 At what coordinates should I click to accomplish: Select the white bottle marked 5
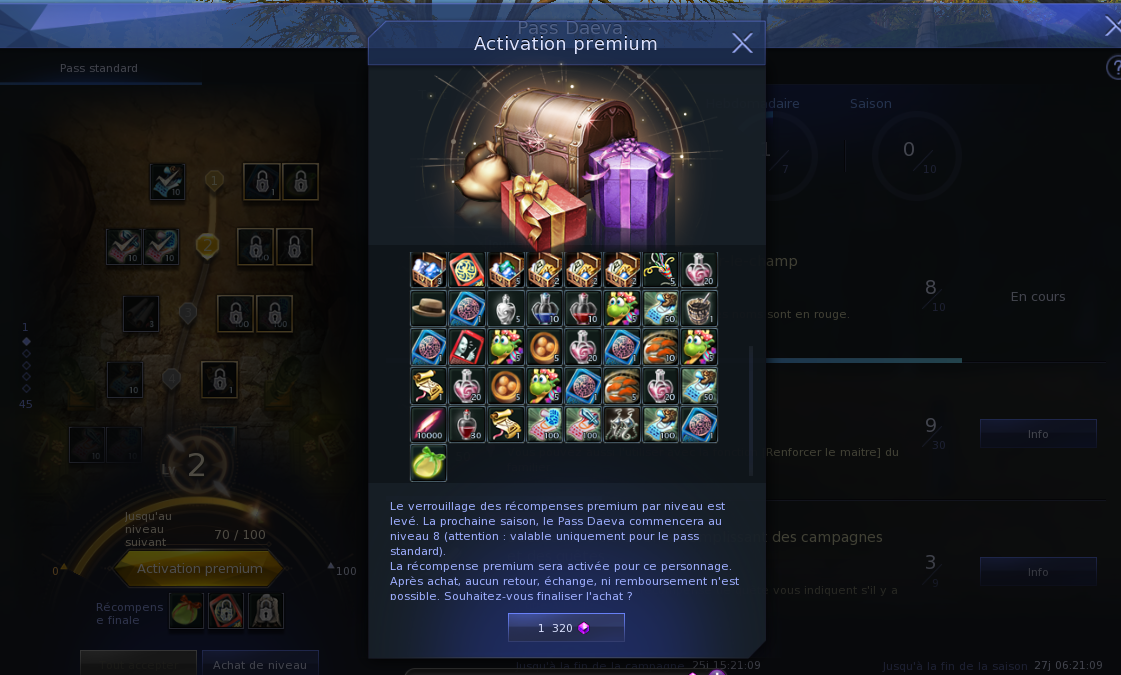505,308
